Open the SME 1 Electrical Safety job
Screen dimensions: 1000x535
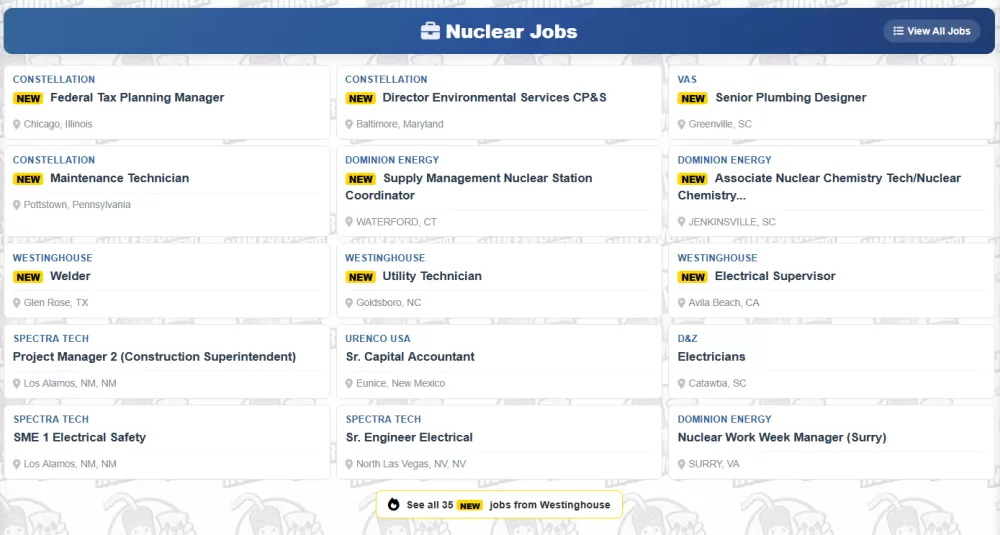[80, 437]
